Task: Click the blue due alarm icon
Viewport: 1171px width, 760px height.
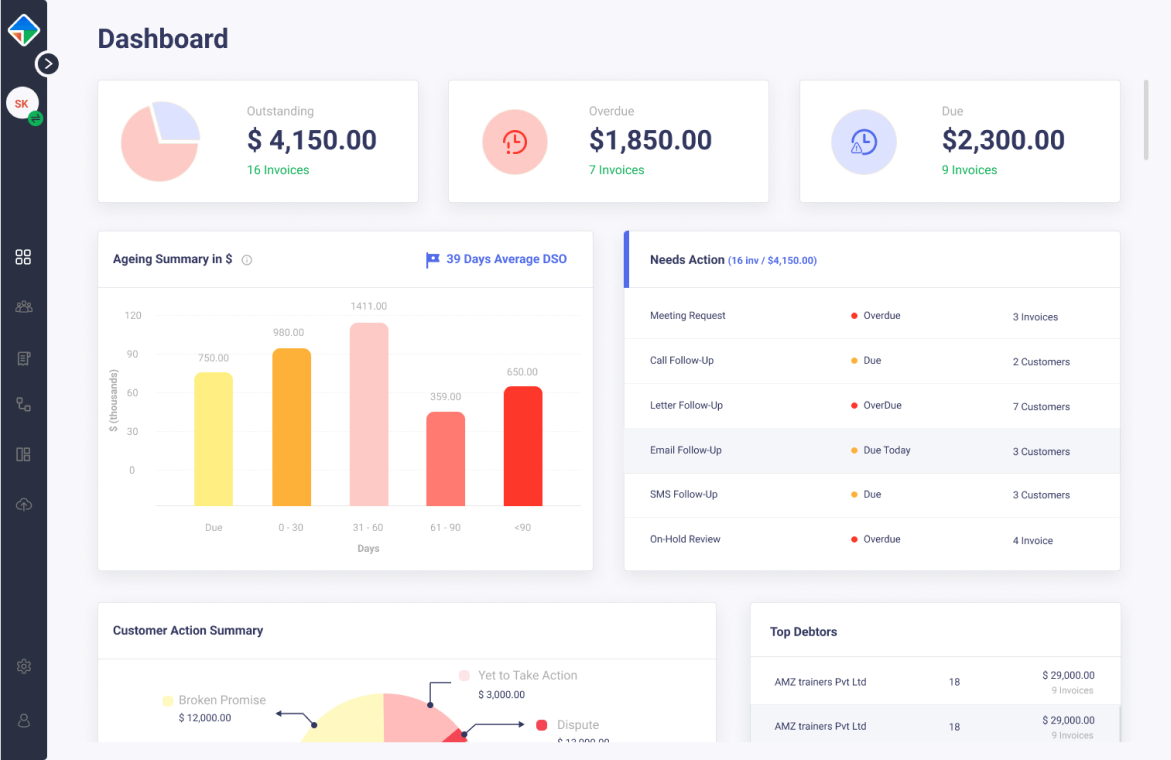Action: coord(864,141)
